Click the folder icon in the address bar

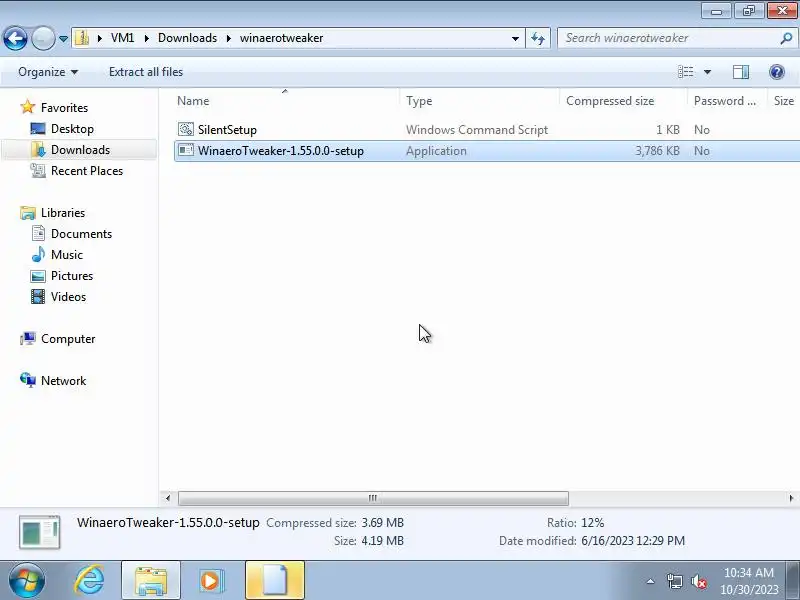pos(82,38)
